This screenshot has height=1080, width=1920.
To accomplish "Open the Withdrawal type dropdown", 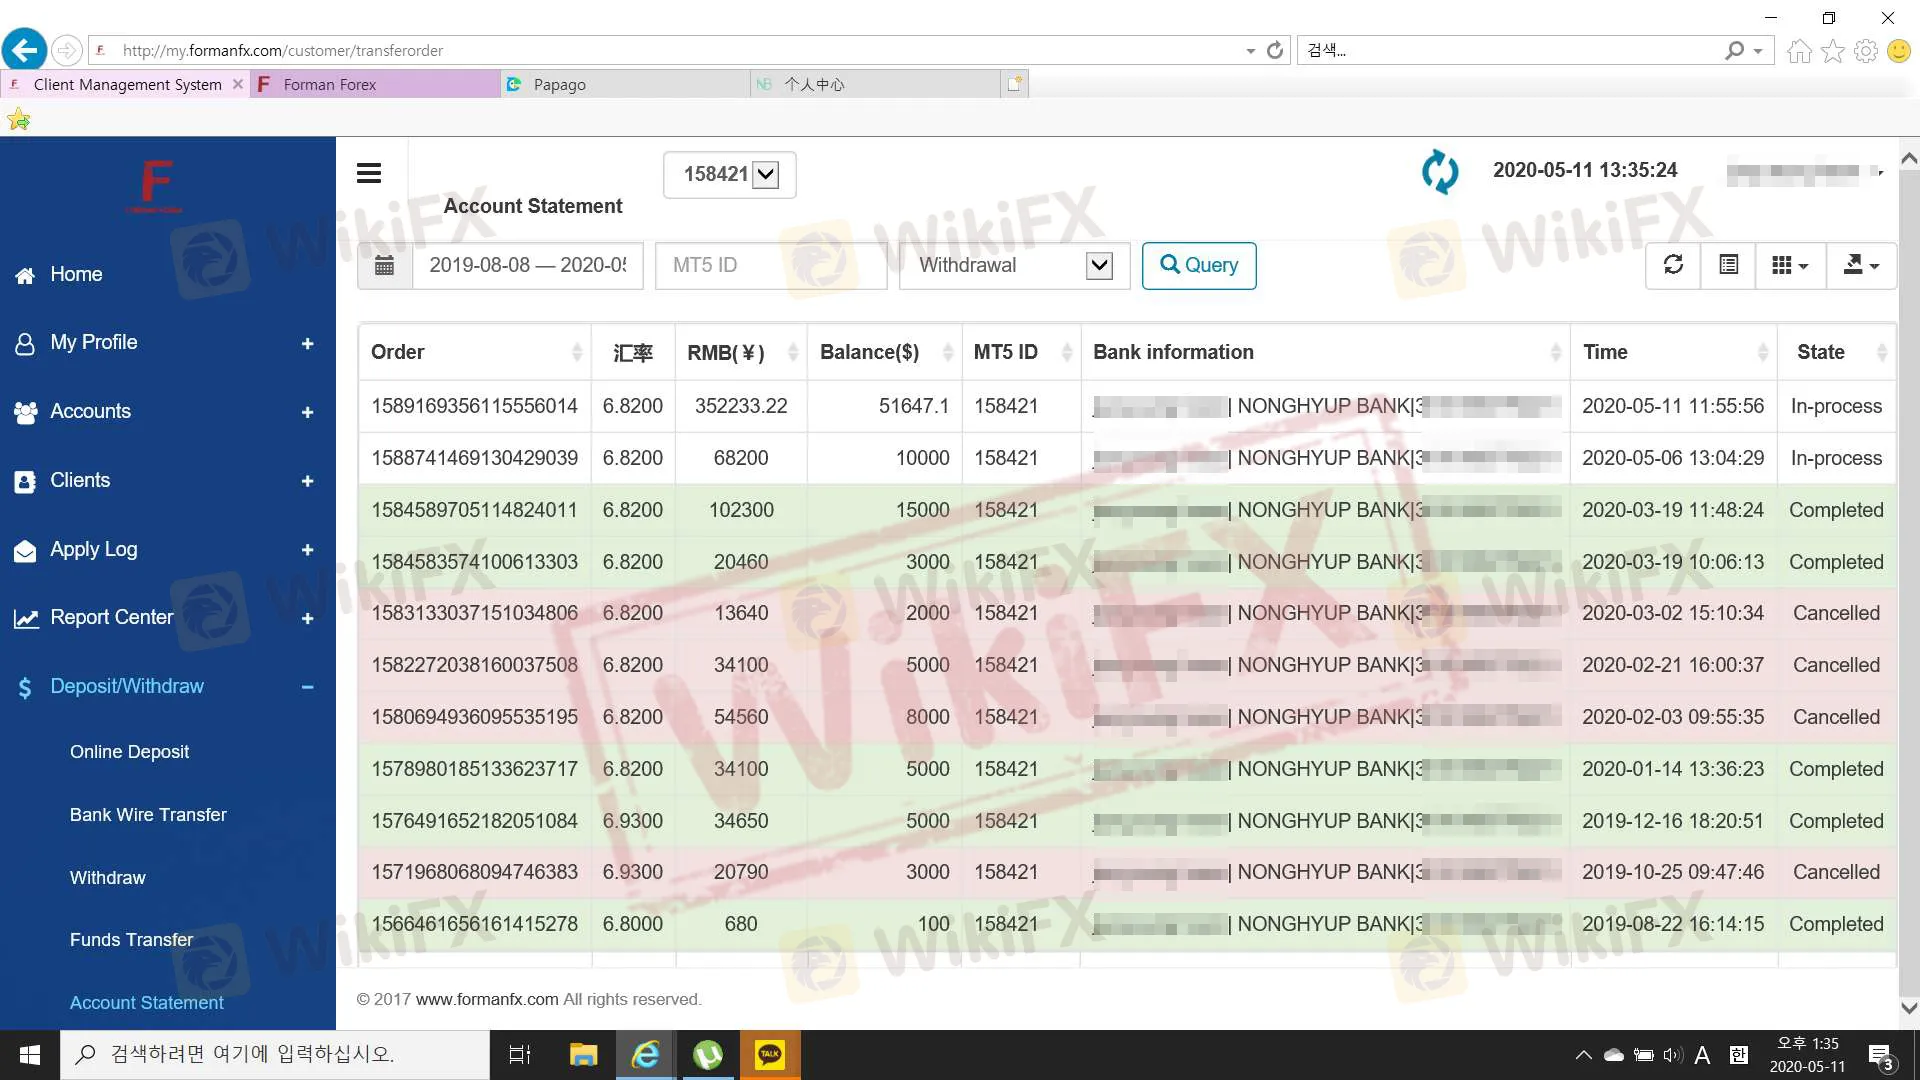I will click(x=1014, y=265).
